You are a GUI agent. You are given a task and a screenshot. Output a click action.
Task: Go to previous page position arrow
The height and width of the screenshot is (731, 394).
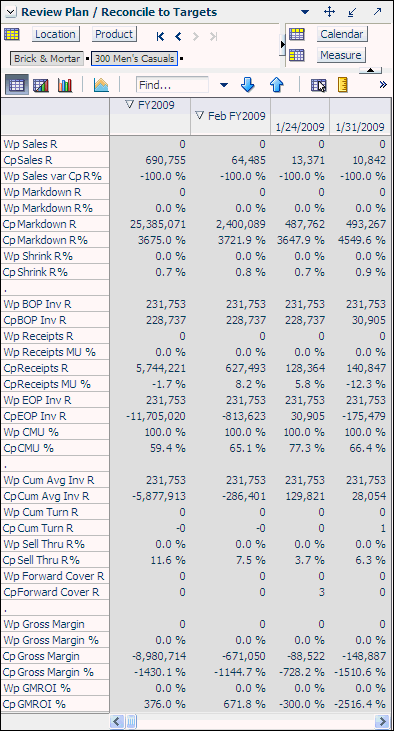click(178, 36)
